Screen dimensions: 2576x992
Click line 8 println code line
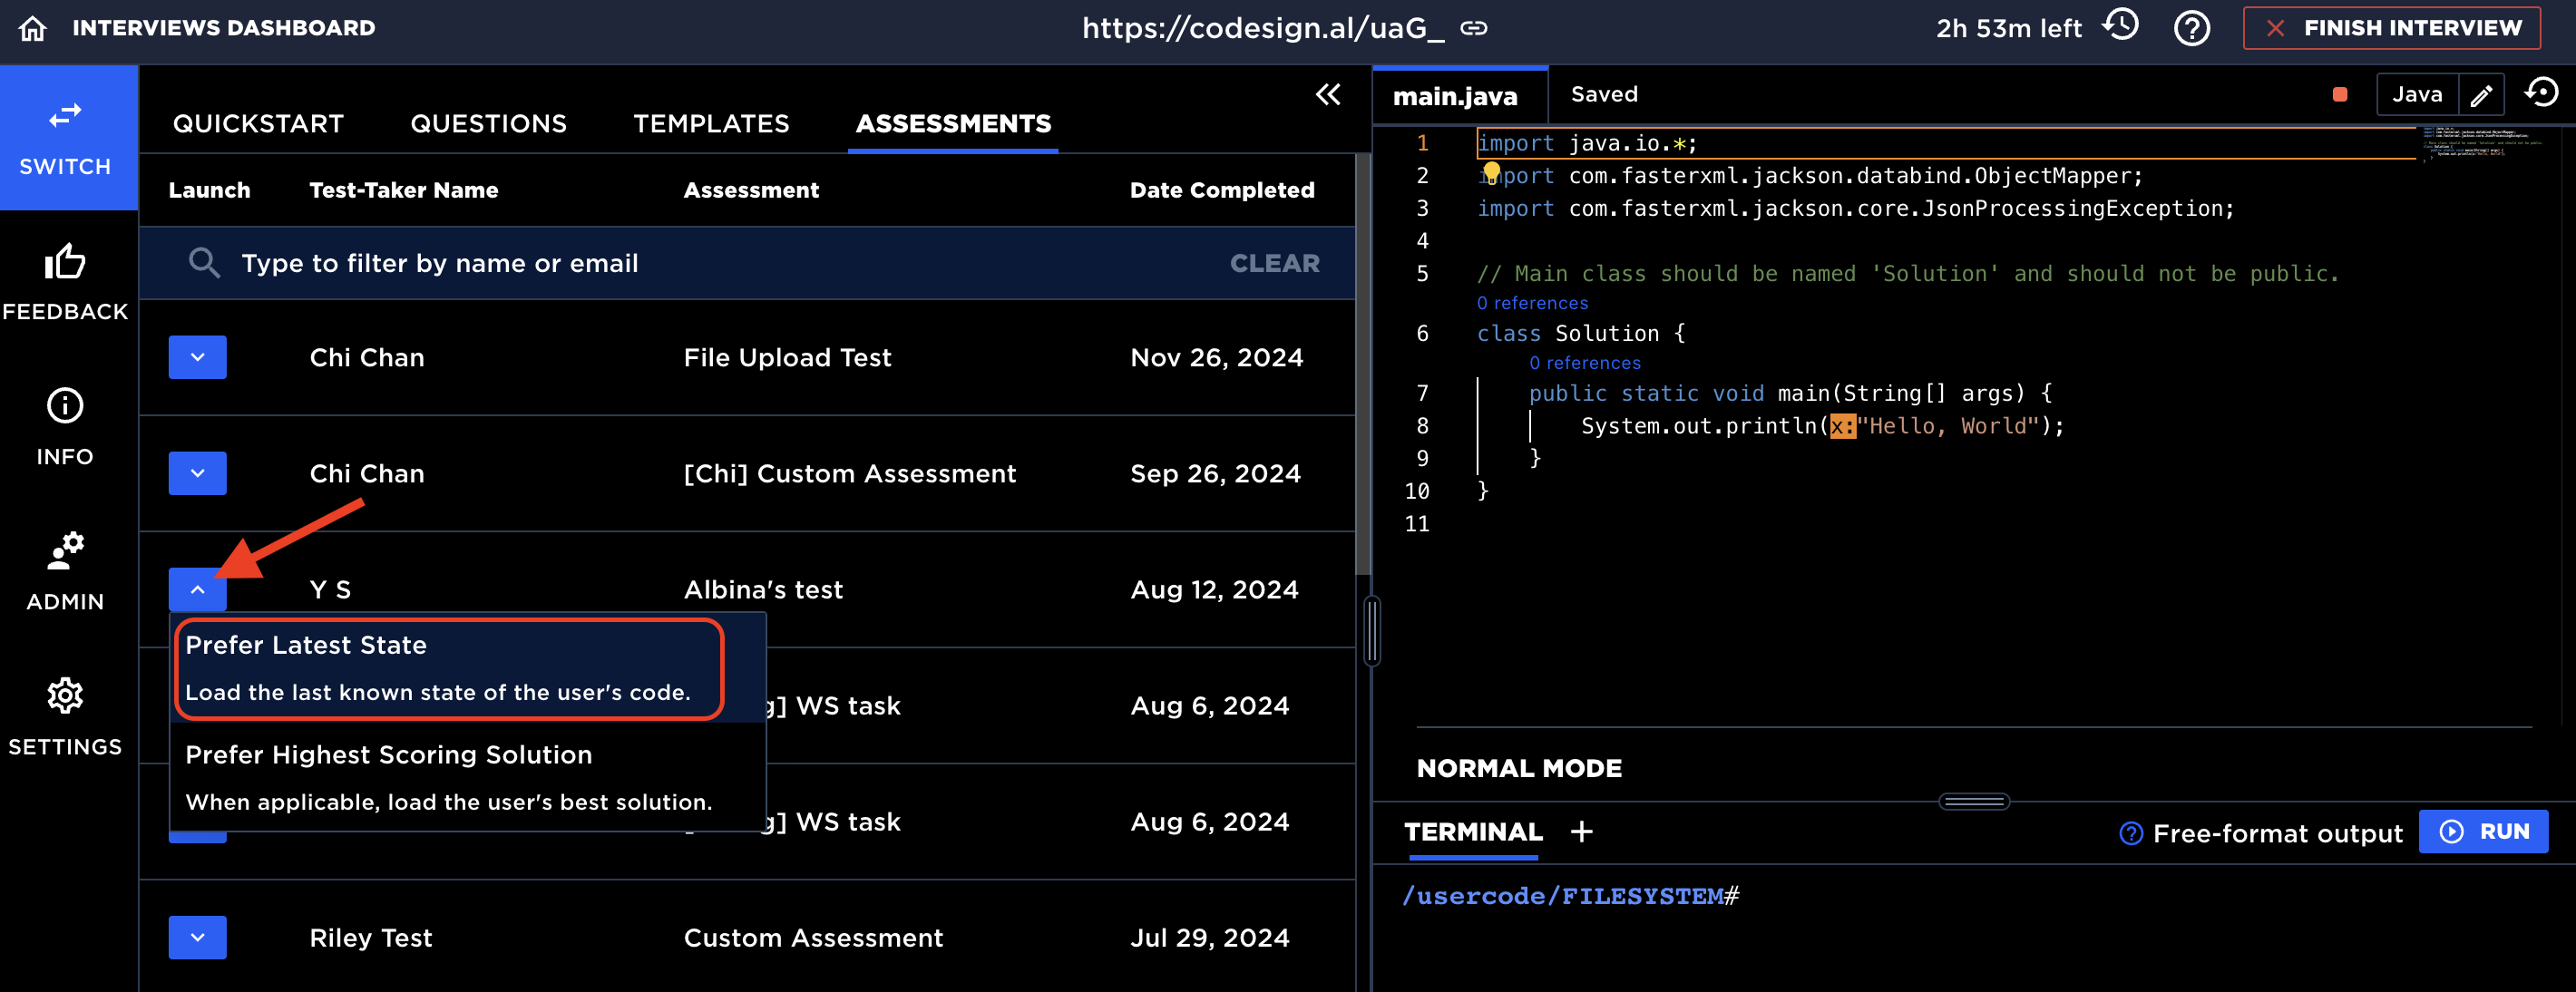[x=1822, y=426]
